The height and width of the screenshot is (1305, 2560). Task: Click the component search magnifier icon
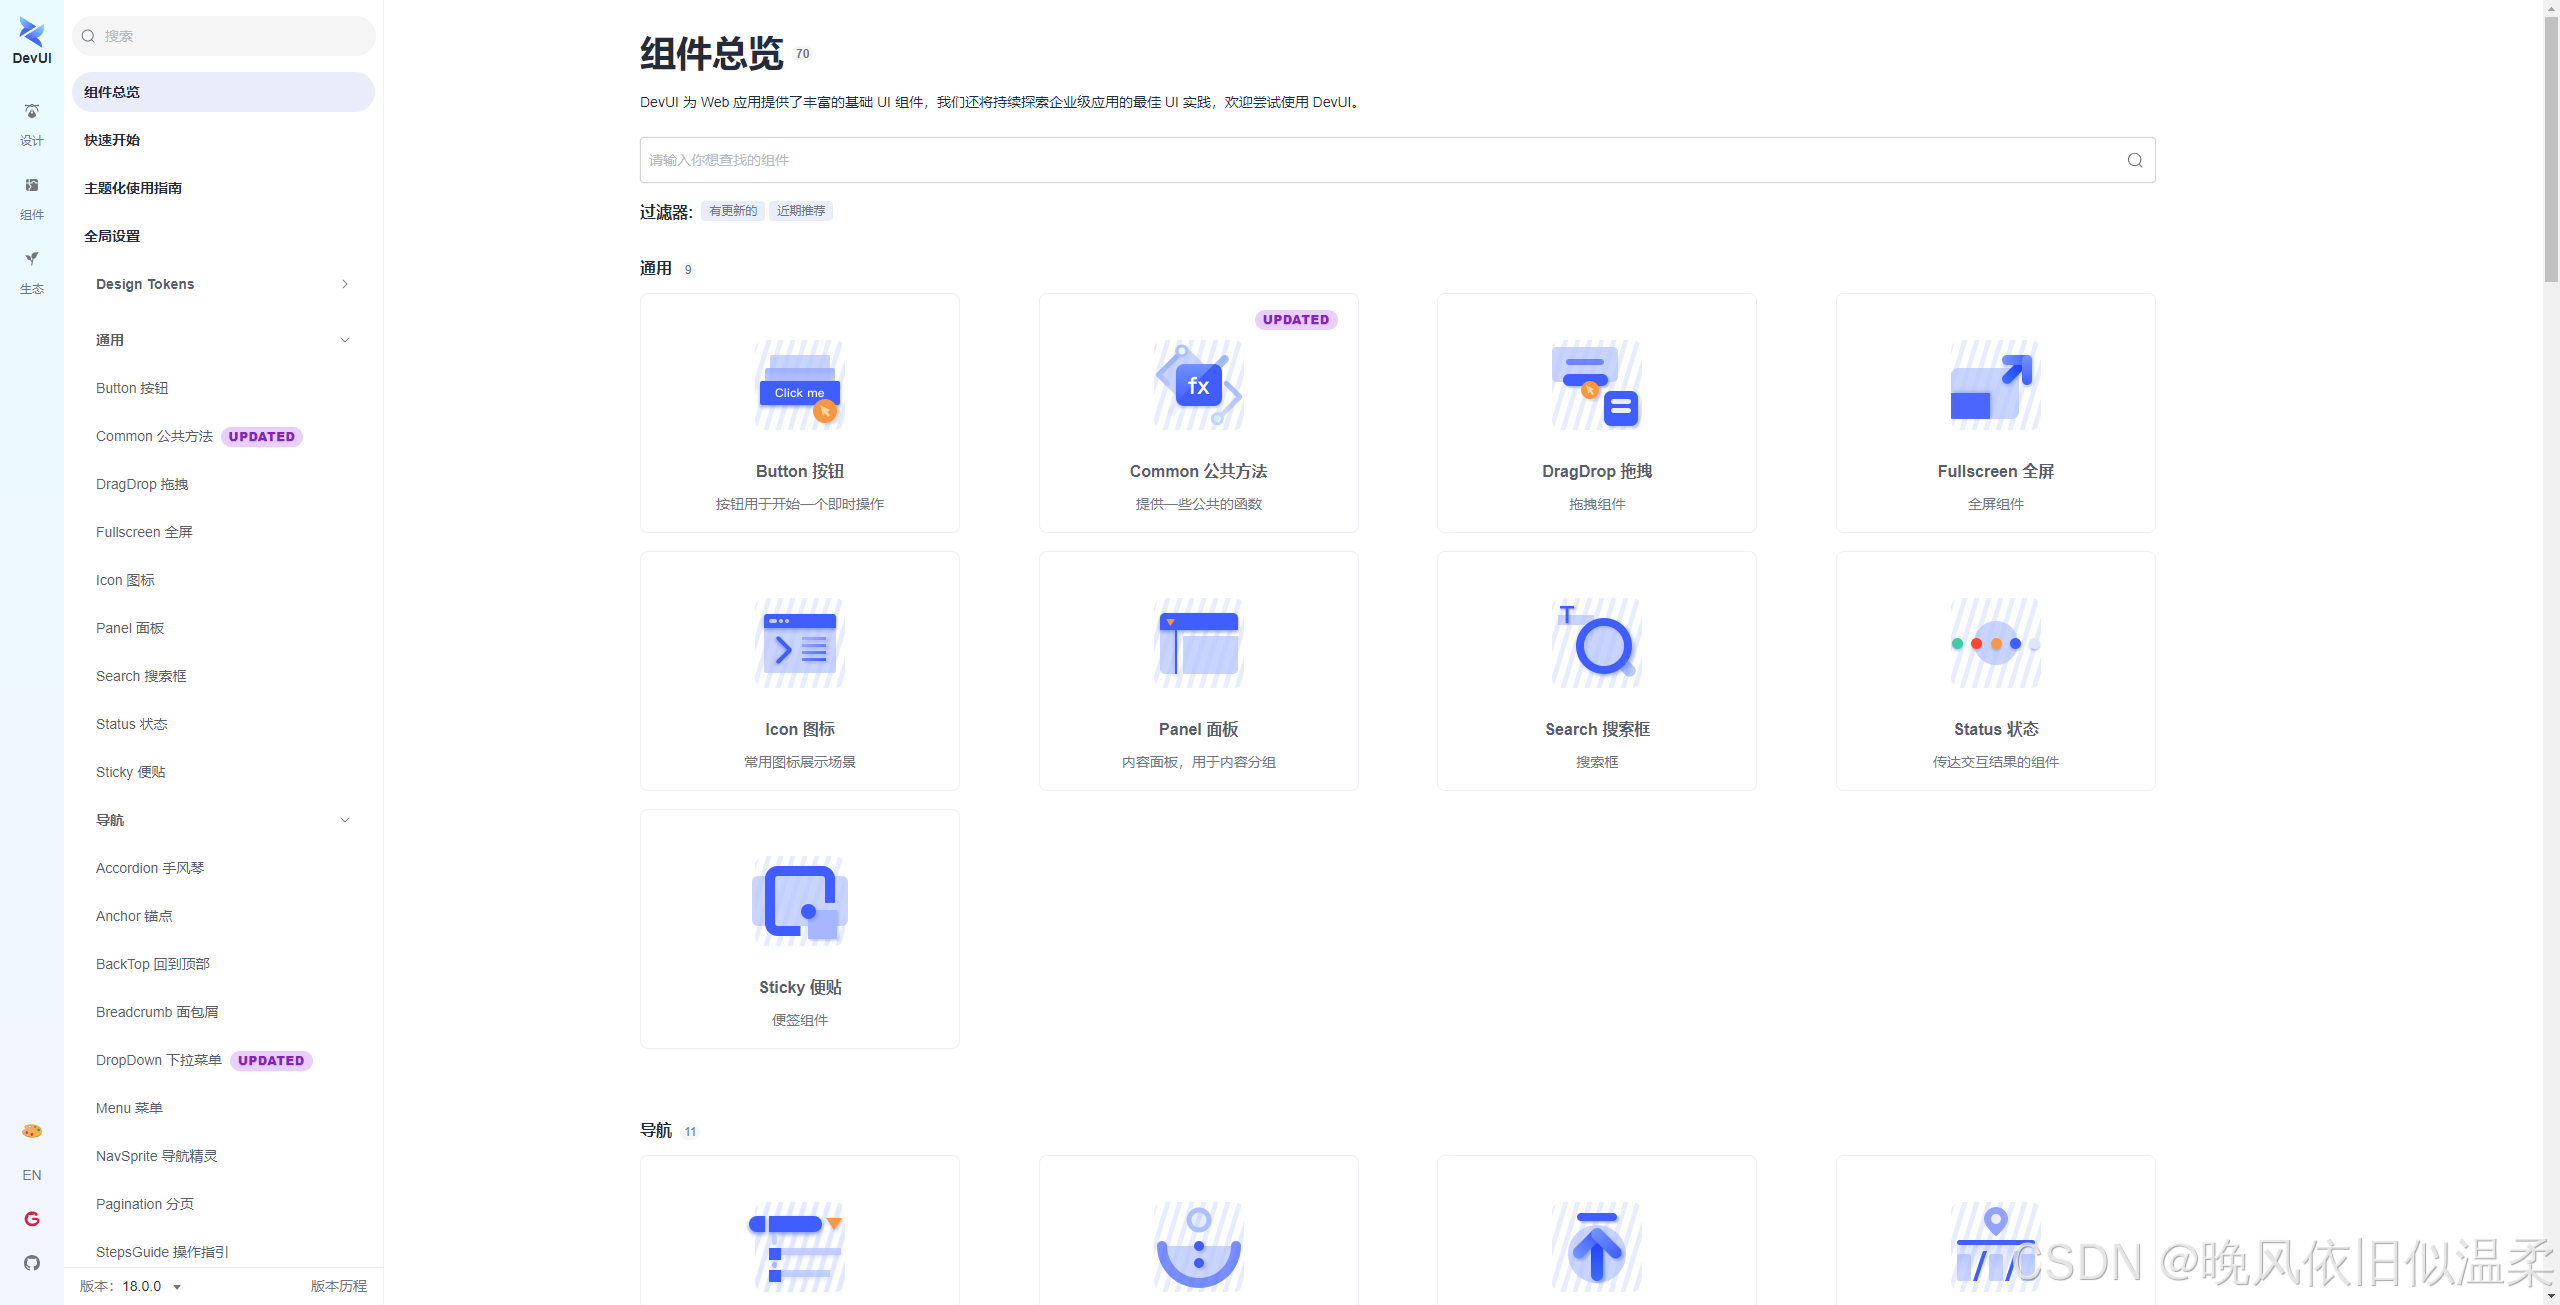point(2134,160)
